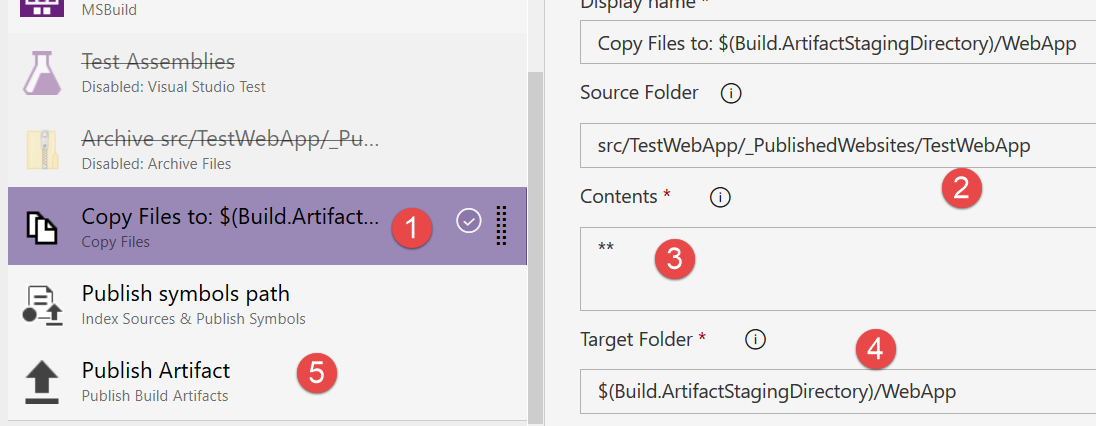Open the Target Folder info icon
Image resolution: width=1096 pixels, height=426 pixels.
coord(756,340)
